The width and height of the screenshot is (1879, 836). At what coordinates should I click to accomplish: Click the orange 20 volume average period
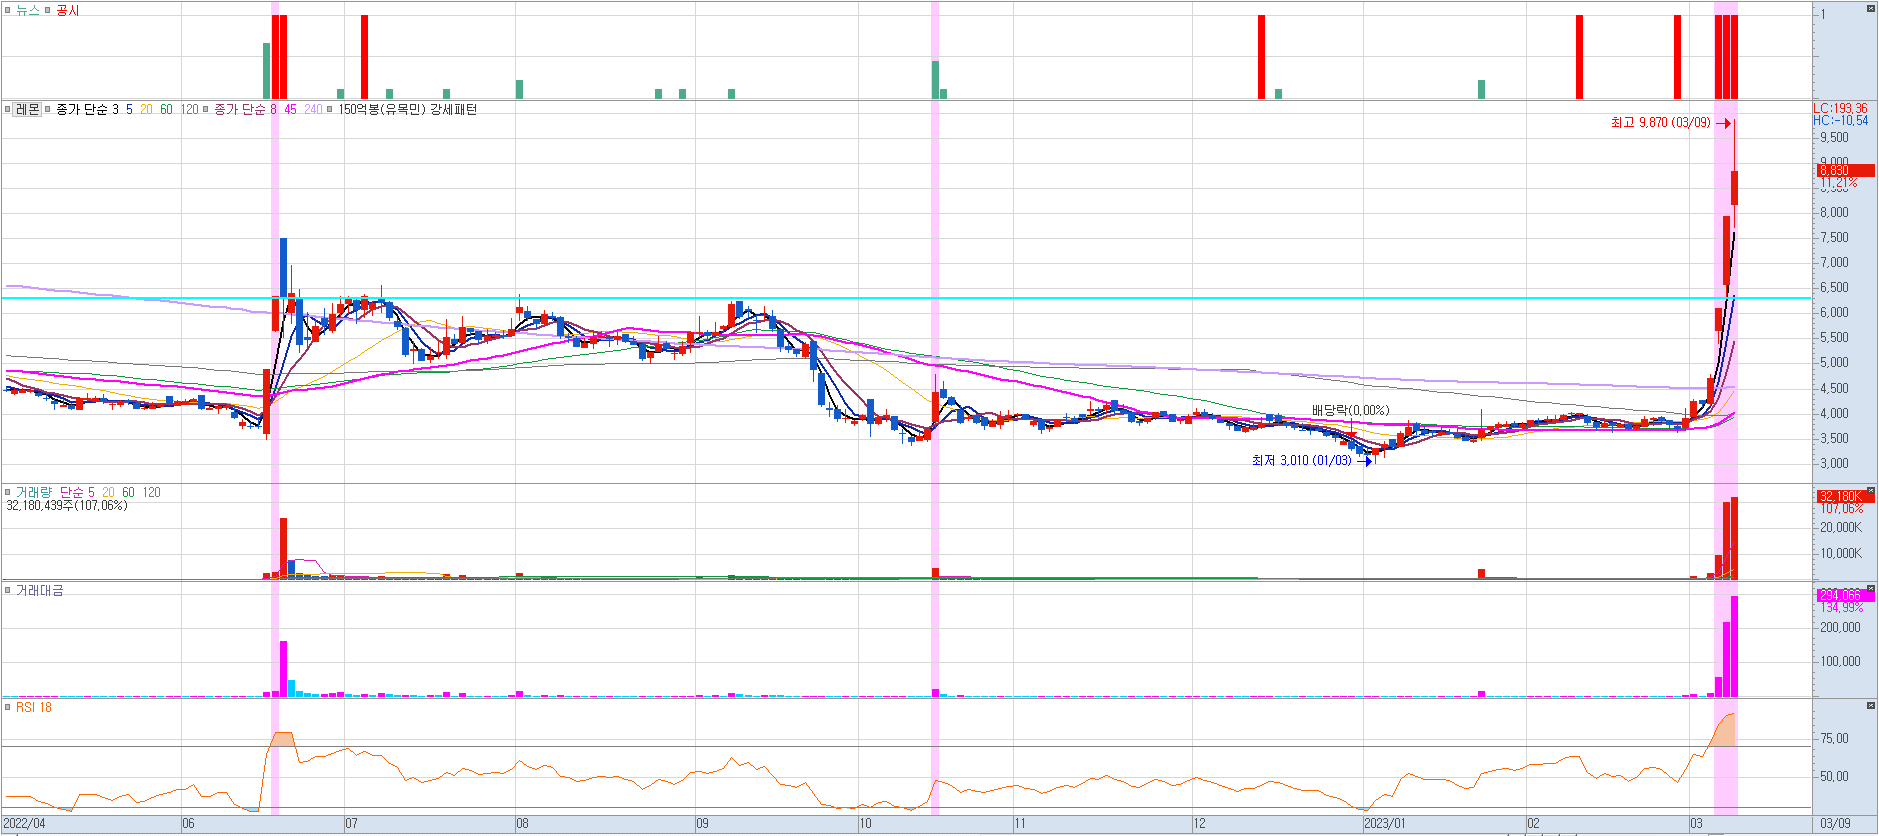click(x=108, y=492)
